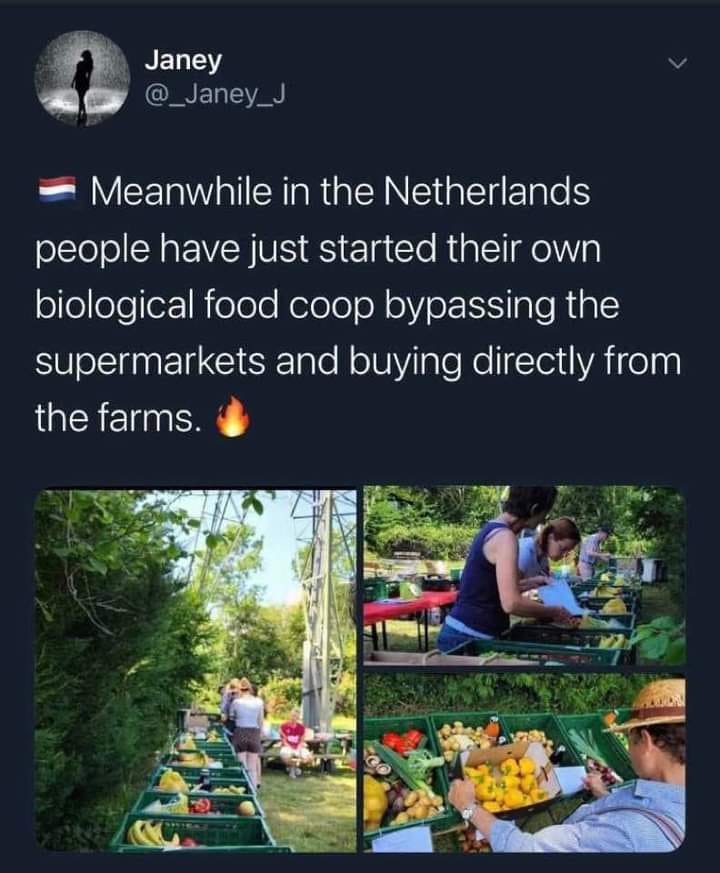Open the tall left photo of crate row
The image size is (720, 873).
(196, 668)
